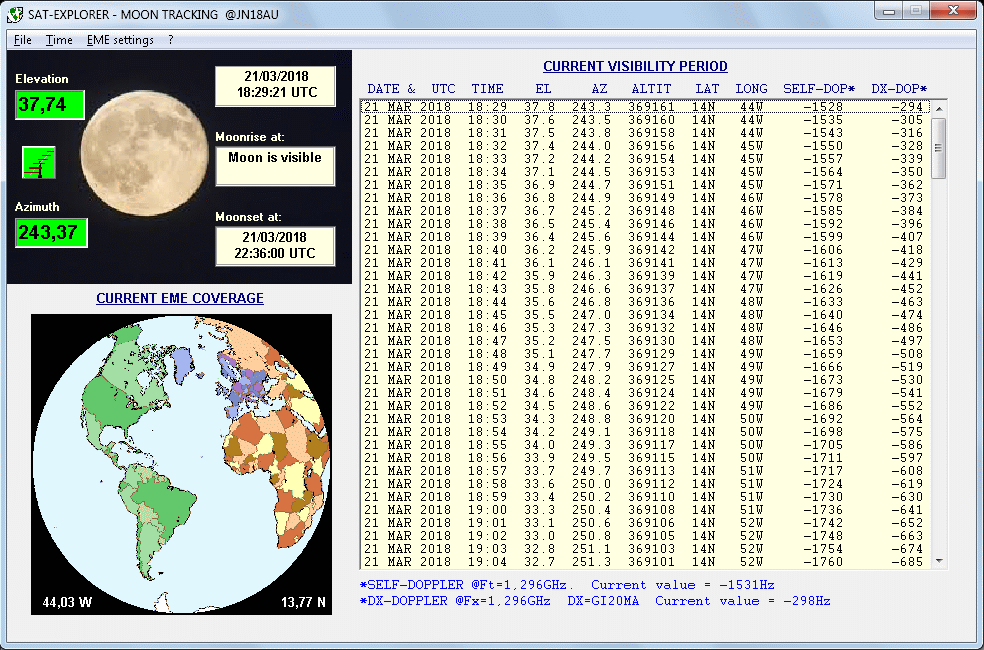Image resolution: width=984 pixels, height=650 pixels.
Task: Select the 19:04 row in visibility list
Action: click(645, 562)
